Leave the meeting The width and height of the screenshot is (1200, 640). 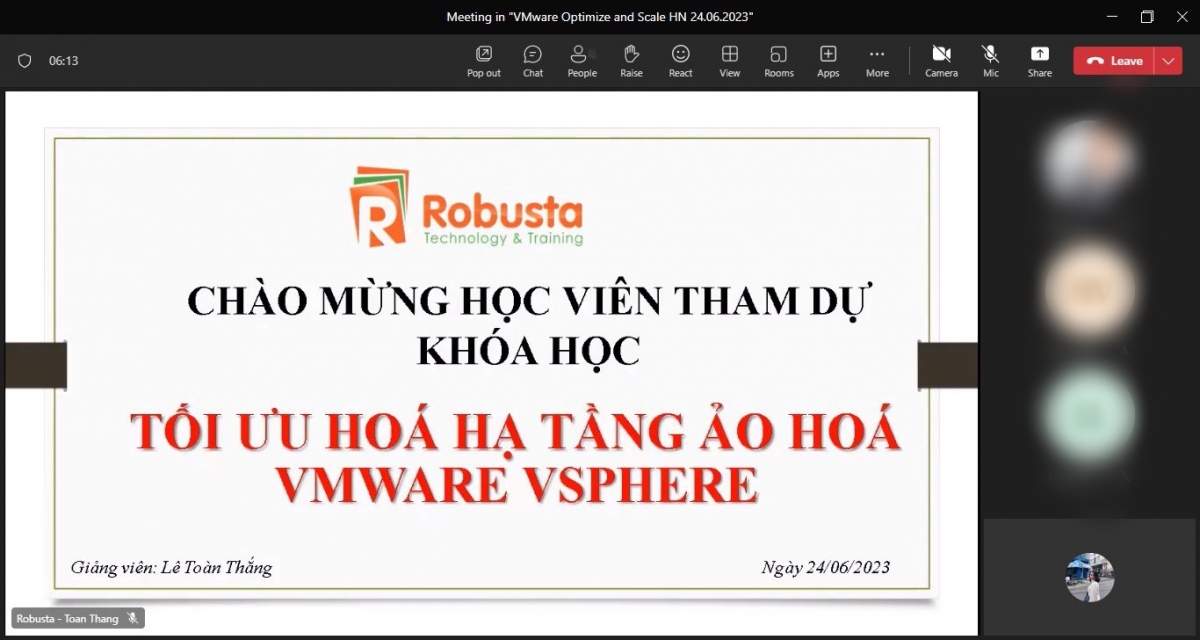pos(1114,61)
